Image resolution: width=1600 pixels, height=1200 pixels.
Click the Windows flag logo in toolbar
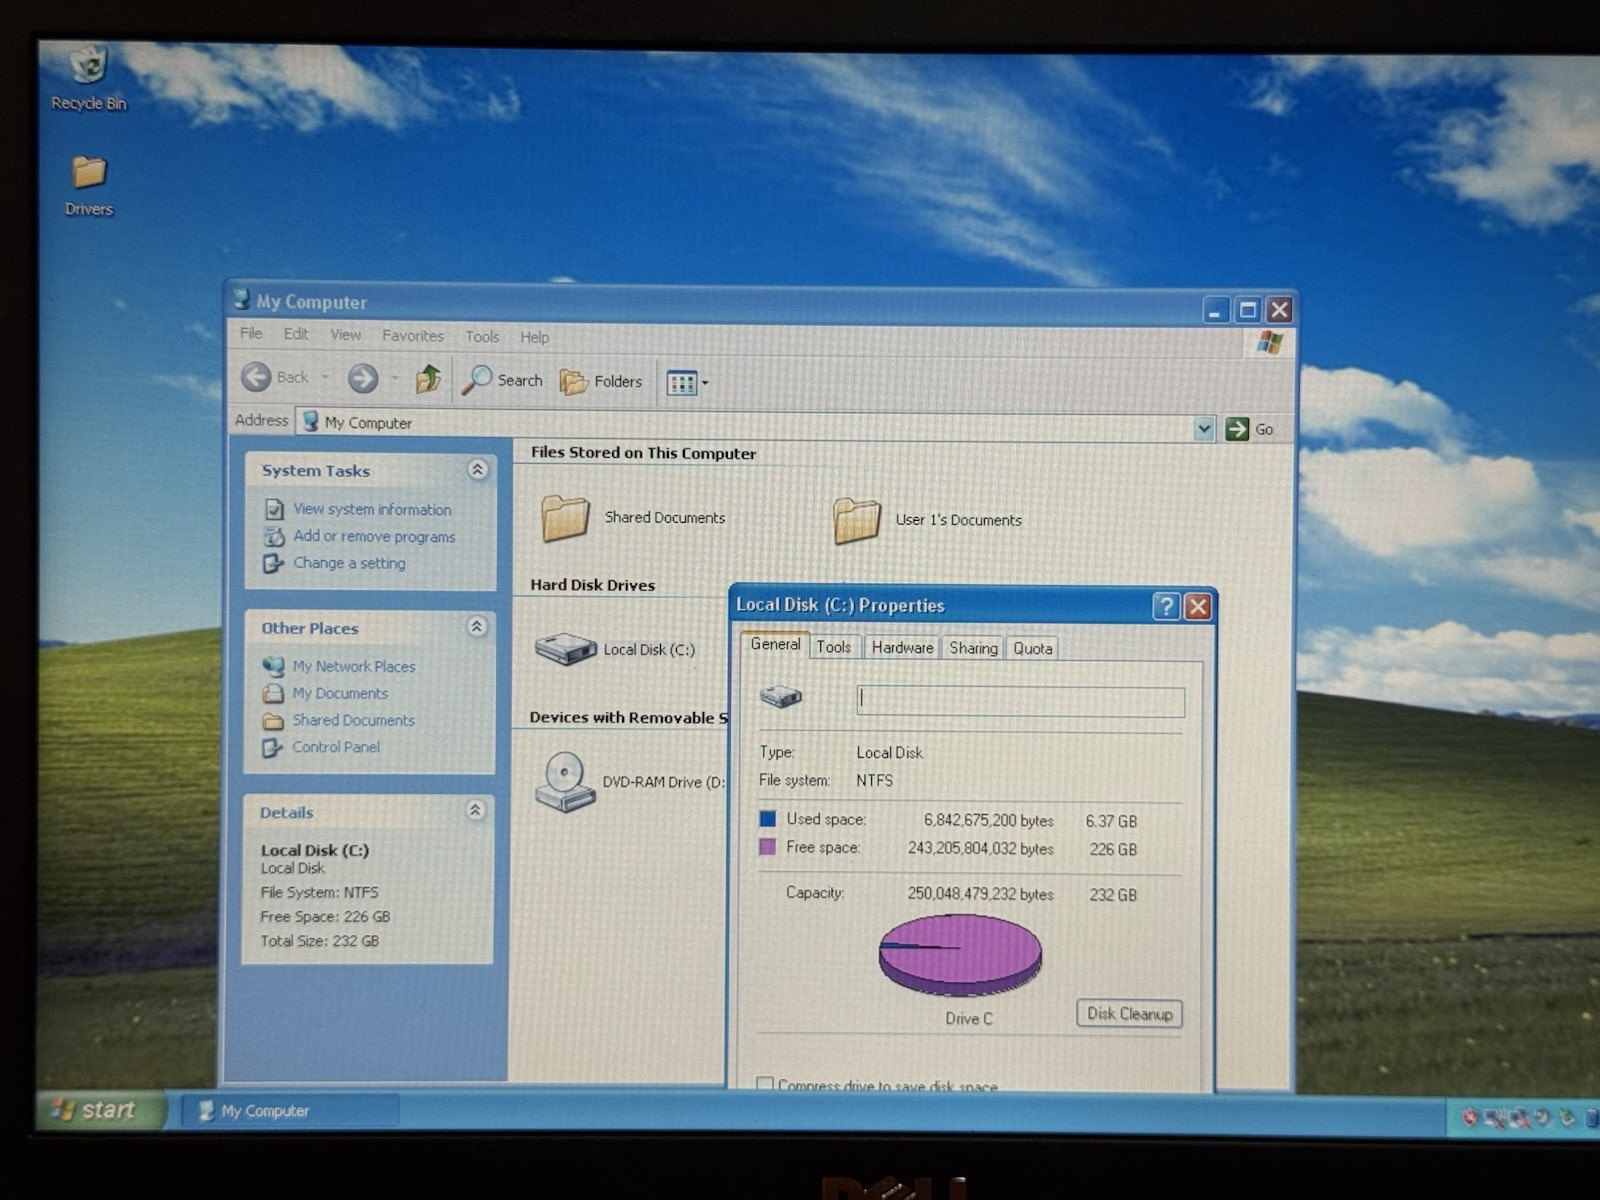pyautogui.click(x=1270, y=343)
